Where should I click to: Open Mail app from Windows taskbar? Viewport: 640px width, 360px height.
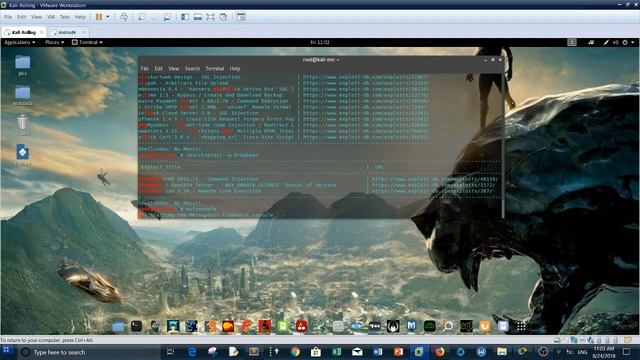coord(357,352)
